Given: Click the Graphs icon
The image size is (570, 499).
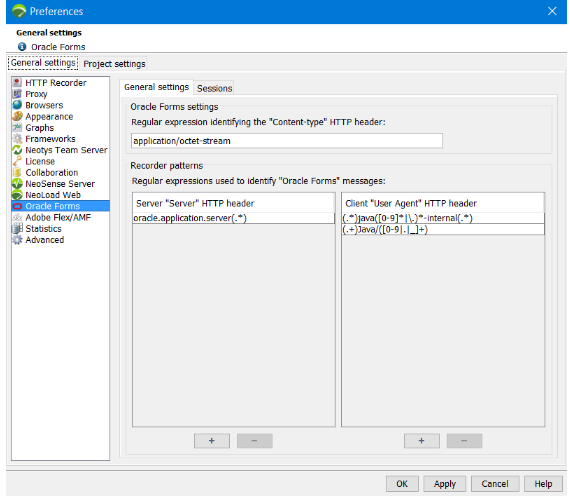Looking at the screenshot, I should coord(17,128).
